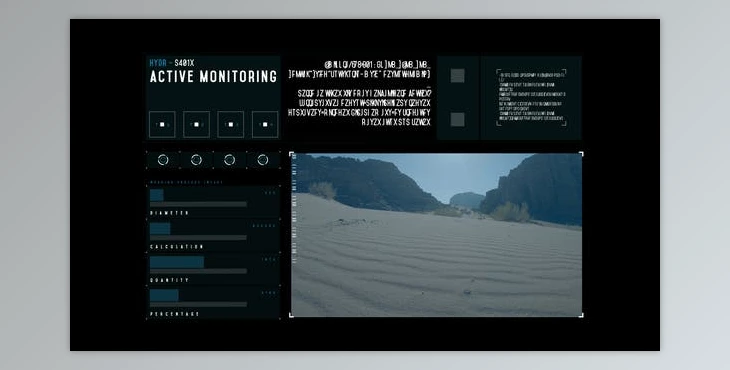Click the bracketed data readout text block
730x370 pixels.
[x=532, y=97]
